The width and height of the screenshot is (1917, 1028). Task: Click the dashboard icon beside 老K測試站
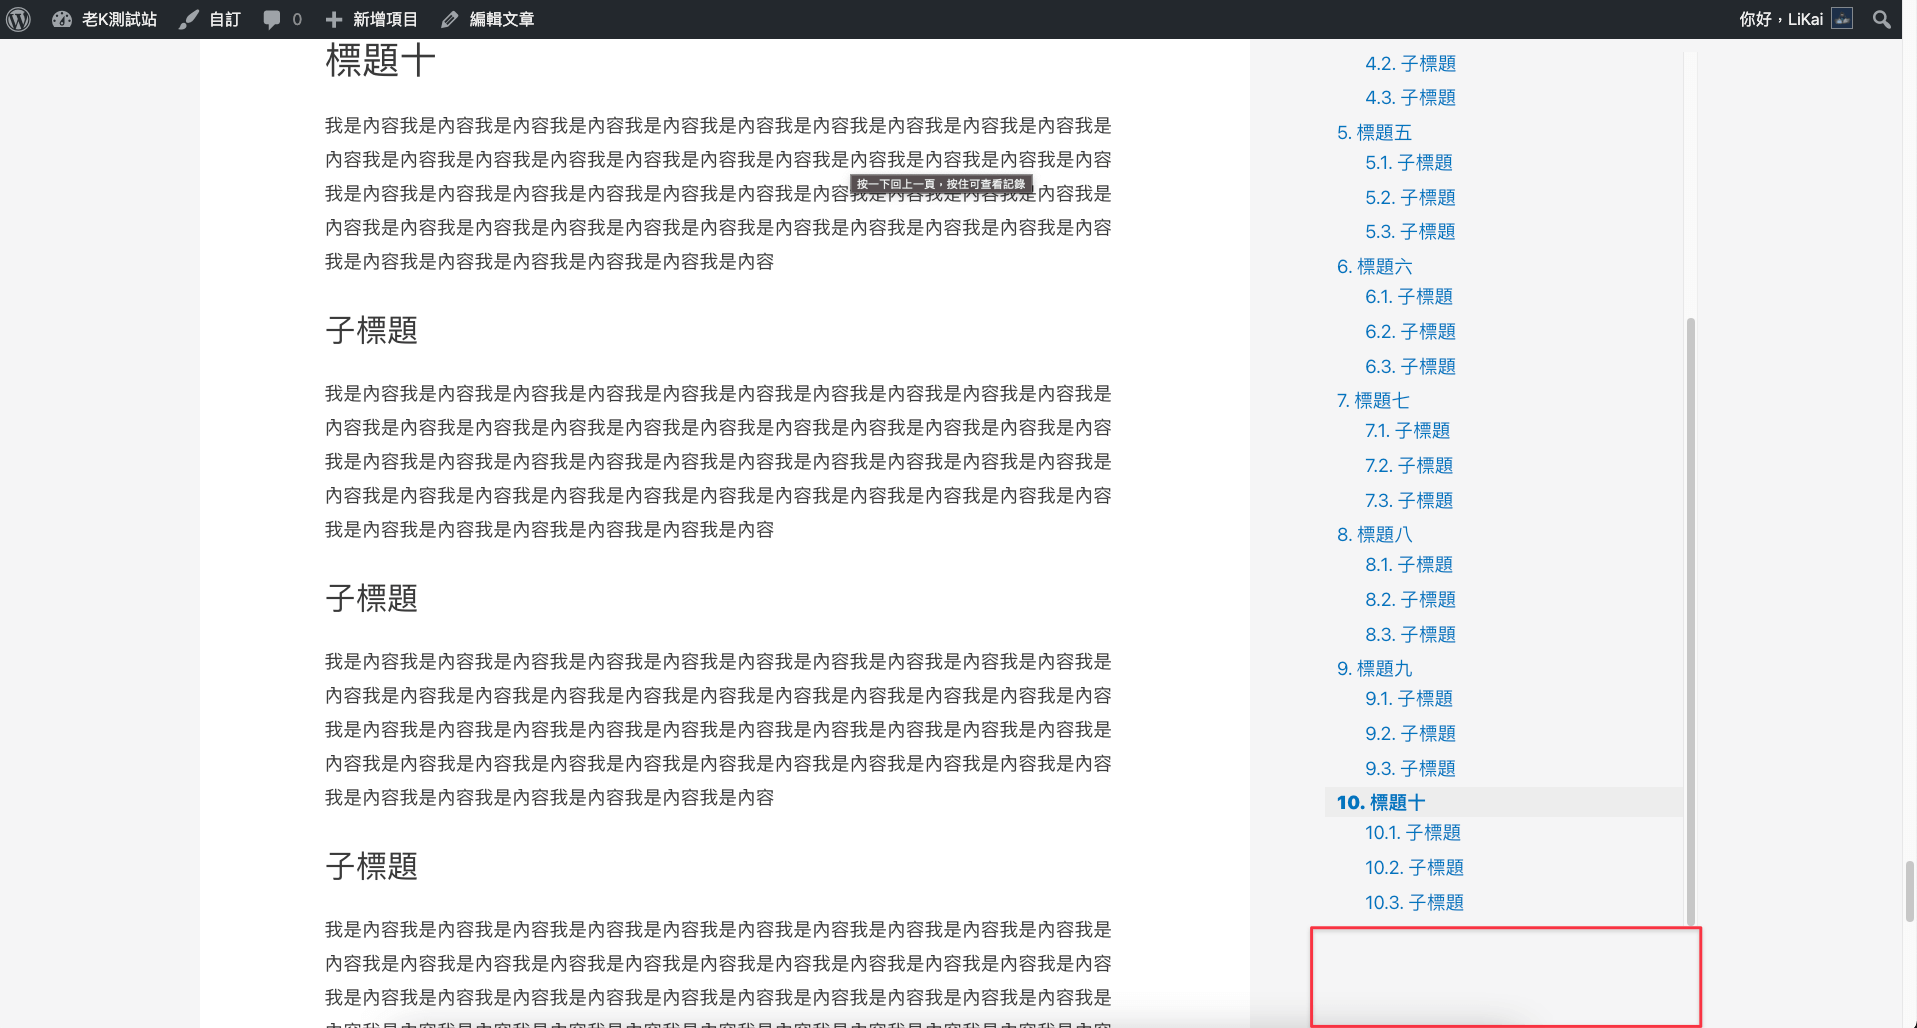[x=62, y=19]
